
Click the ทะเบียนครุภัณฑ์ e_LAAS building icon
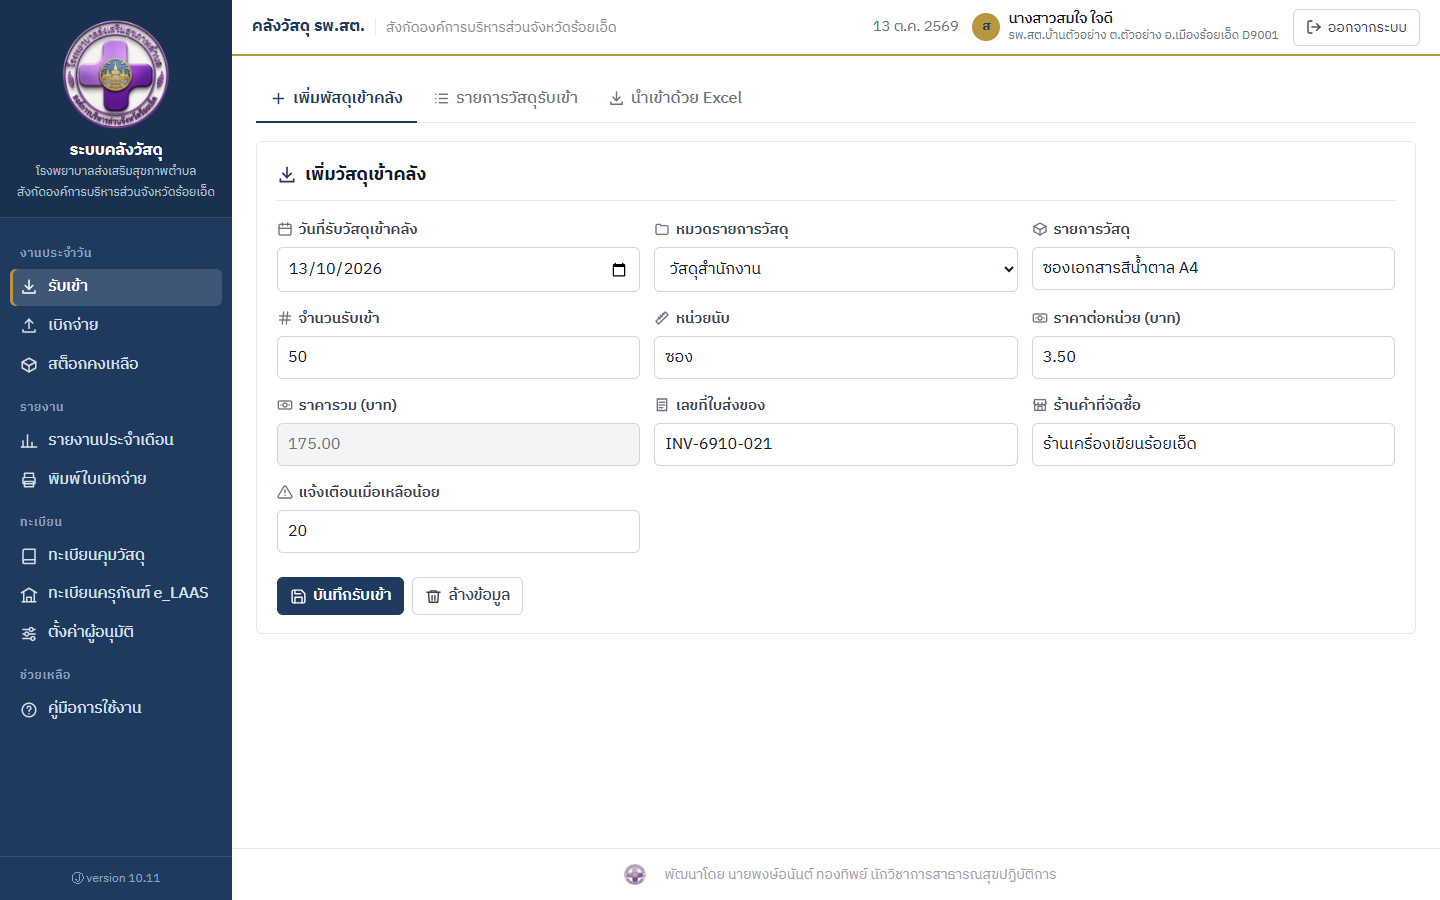click(x=29, y=594)
